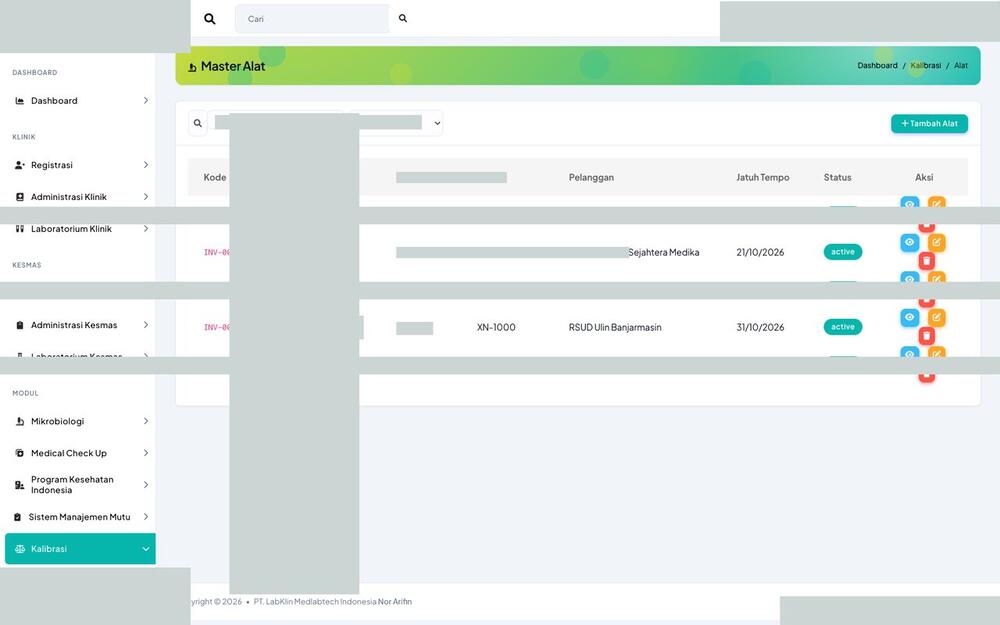Click the Alat breadcrumb entry
The width and height of the screenshot is (1000, 625).
tap(960, 66)
